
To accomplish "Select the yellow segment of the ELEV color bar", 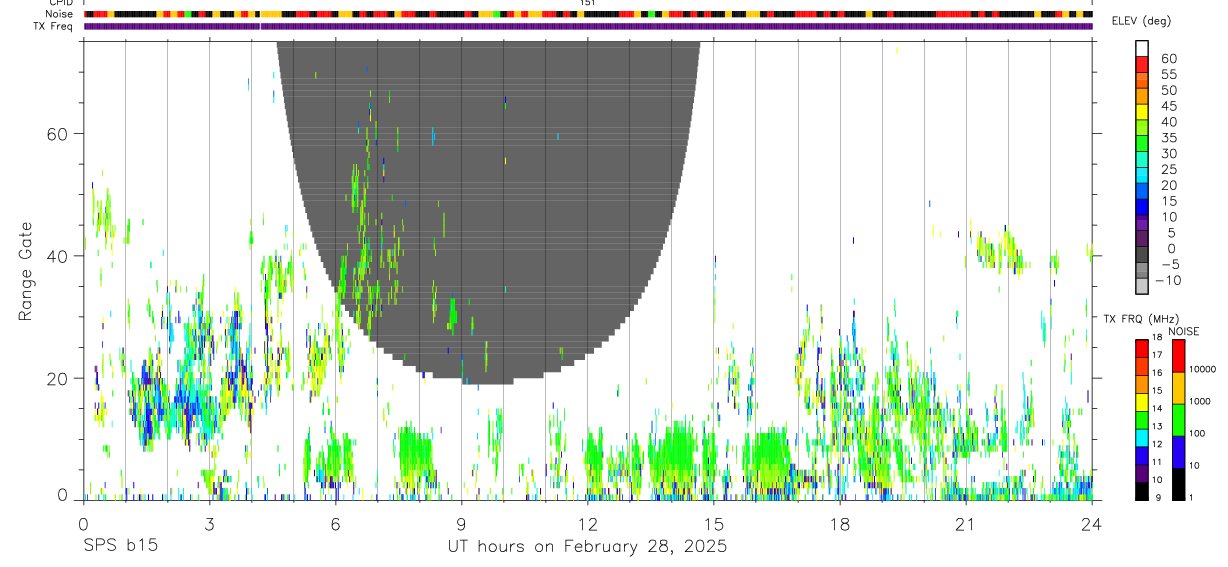I will (x=1142, y=112).
